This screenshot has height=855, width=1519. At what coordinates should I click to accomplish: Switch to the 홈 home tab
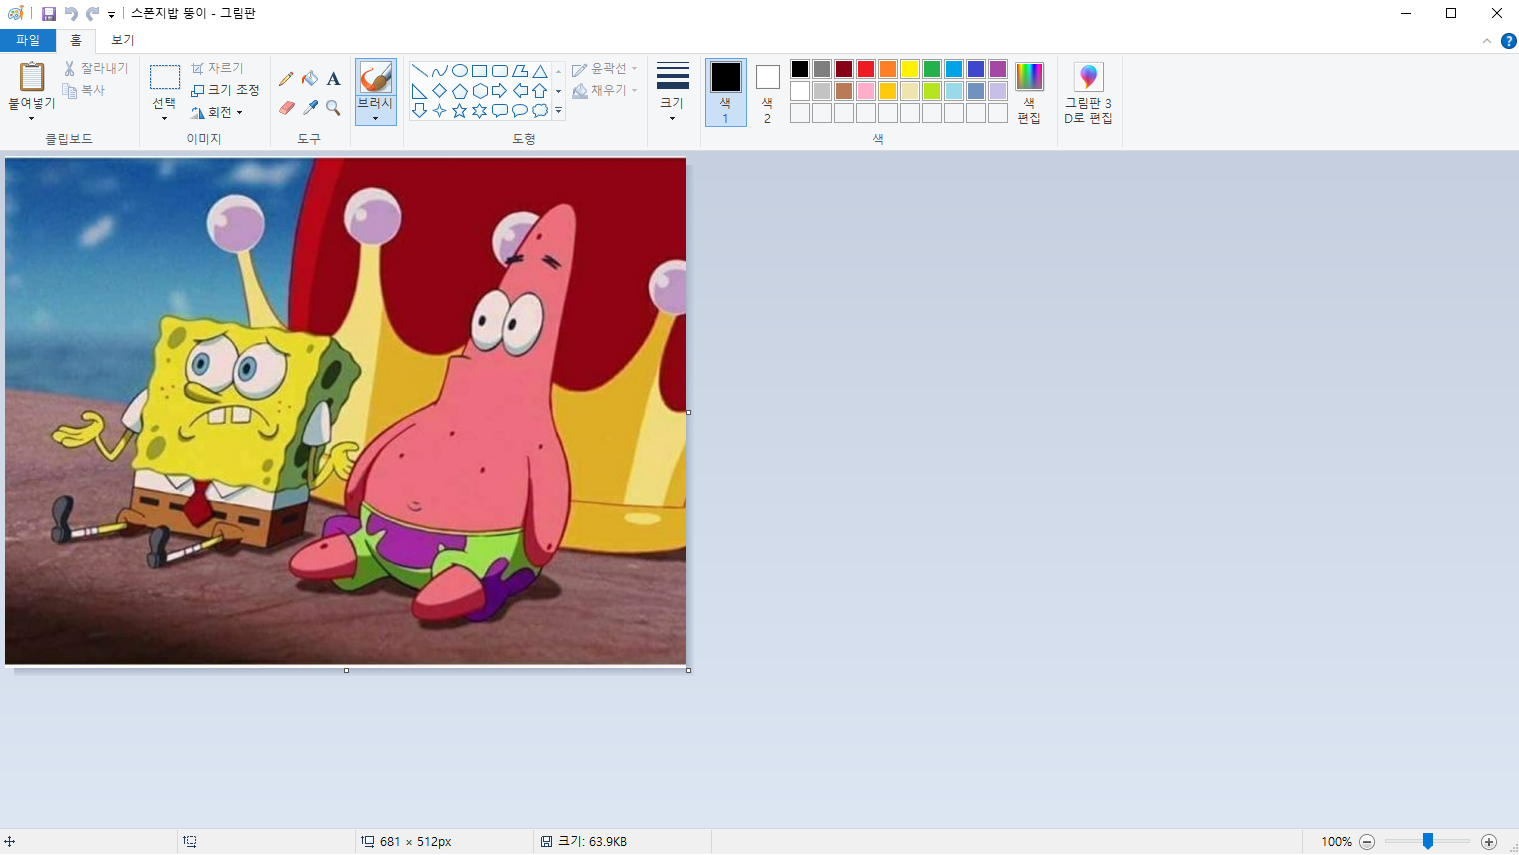coord(76,40)
